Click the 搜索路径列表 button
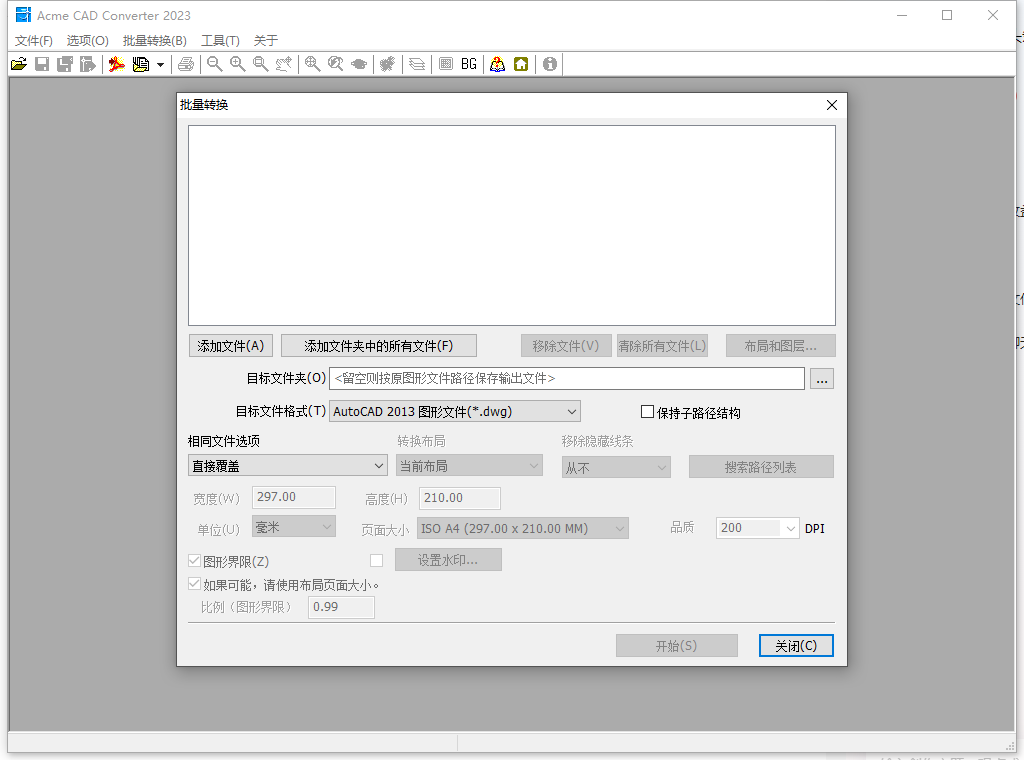Viewport: 1024px width, 760px height. tap(761, 467)
